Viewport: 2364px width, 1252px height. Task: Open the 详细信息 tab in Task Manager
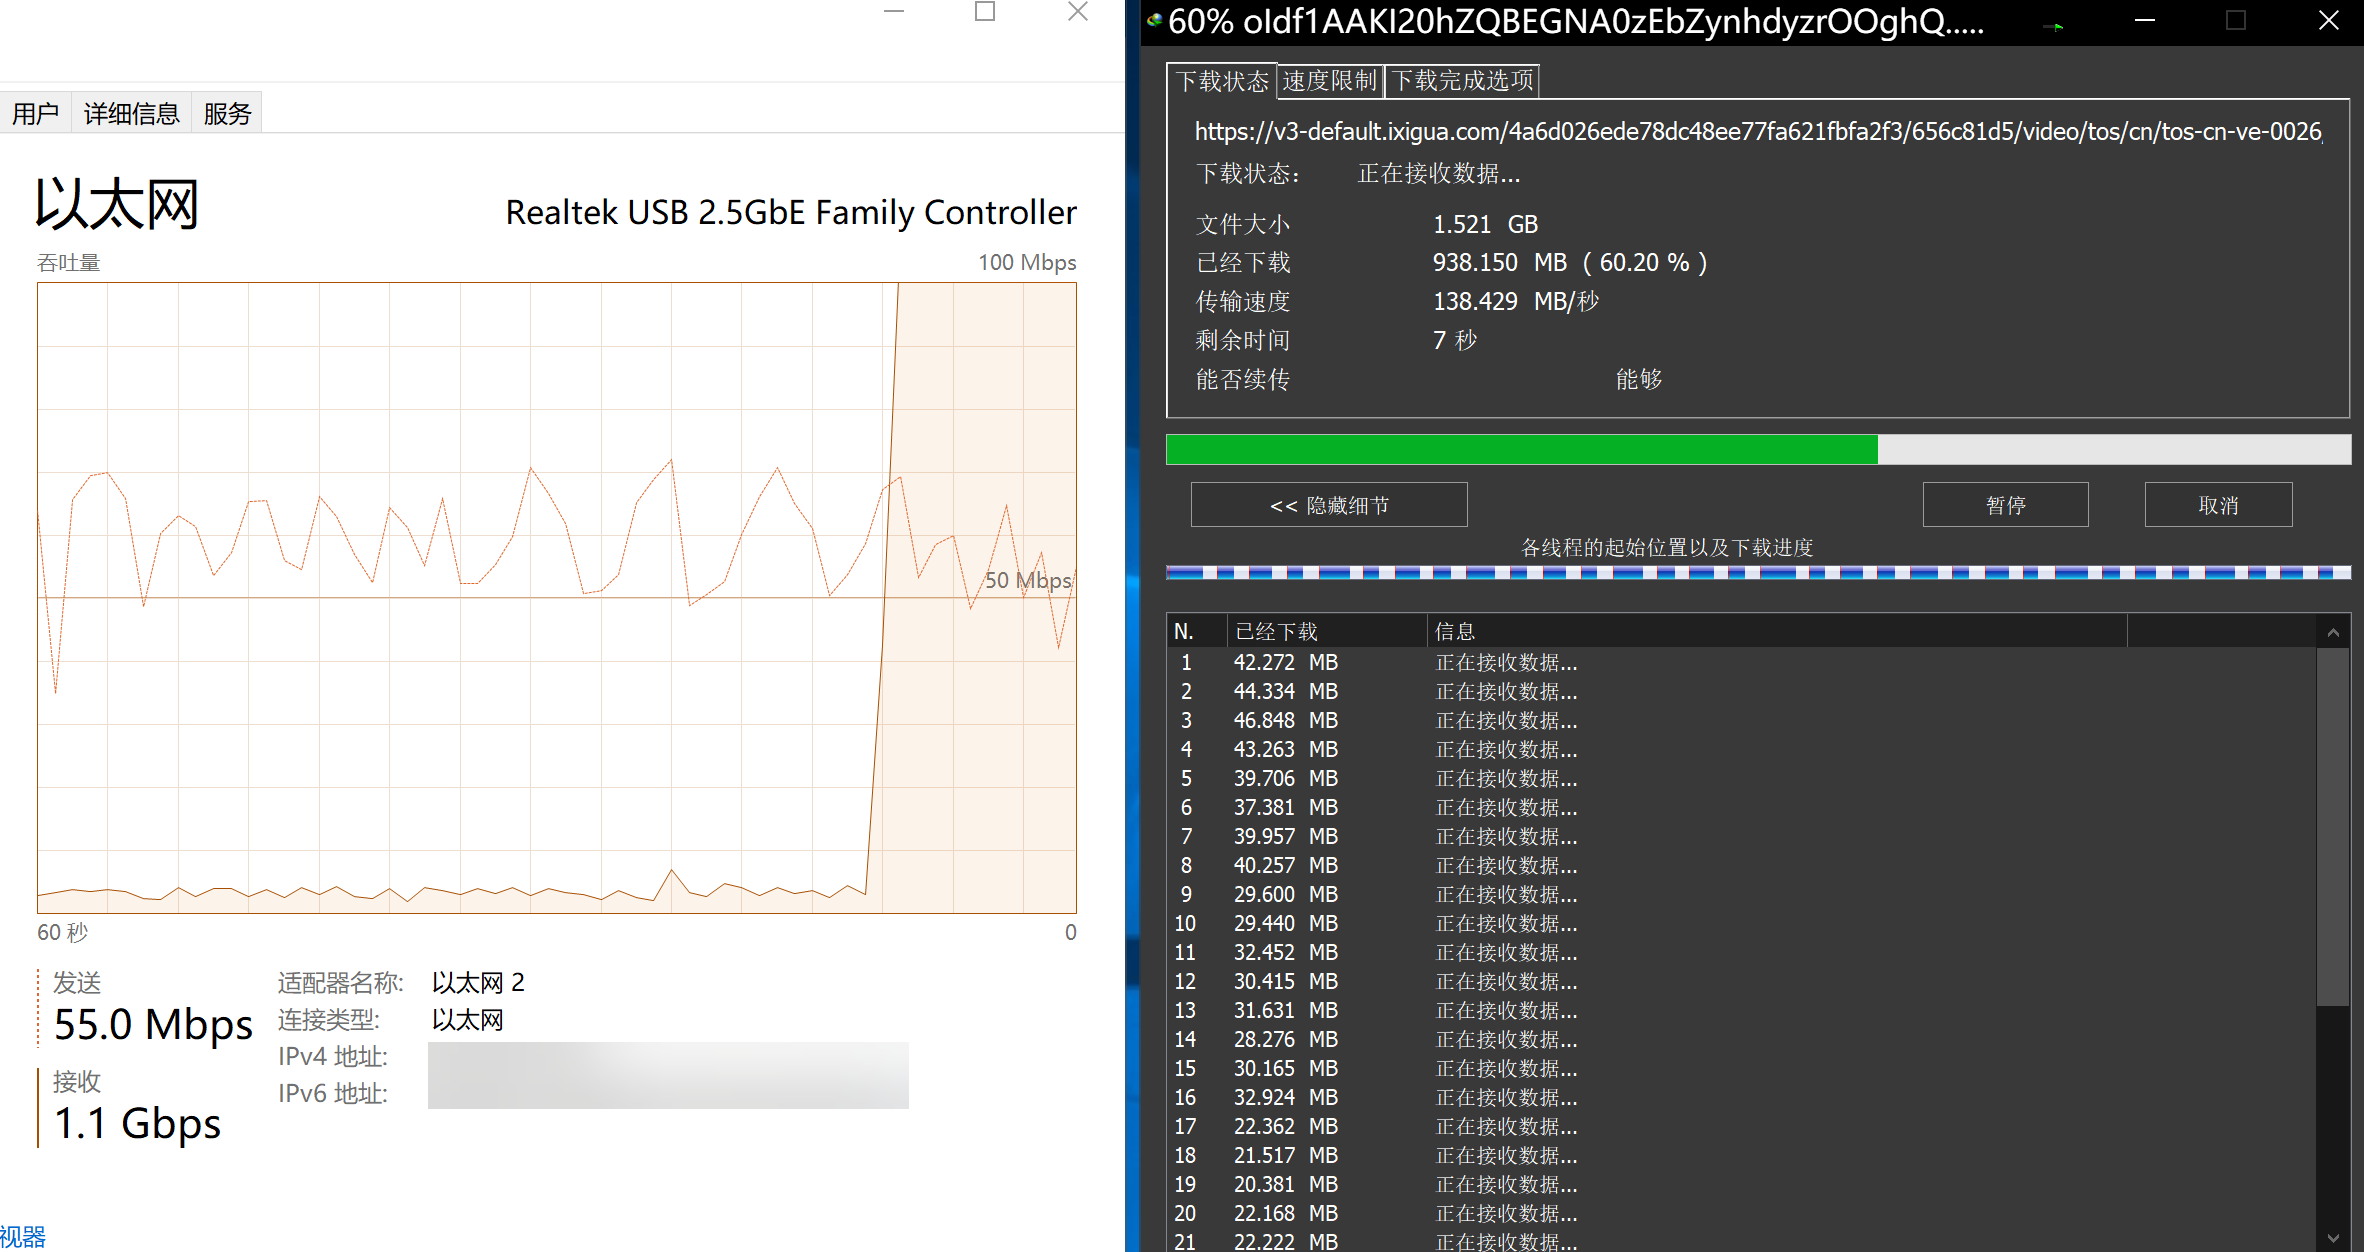(x=131, y=114)
